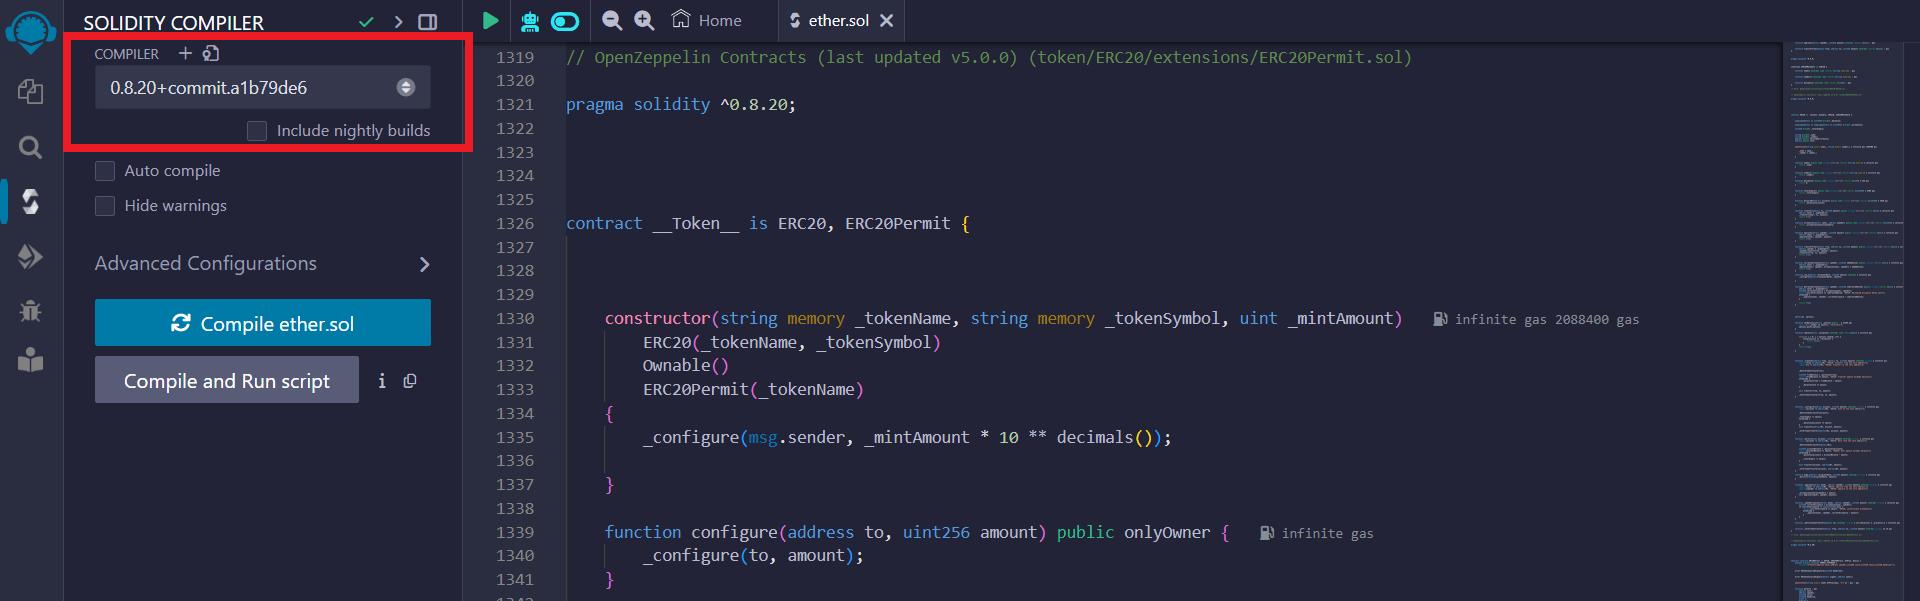Toggle the switch in the editor toolbar
Screen dimensions: 1920x601
tap(565, 20)
